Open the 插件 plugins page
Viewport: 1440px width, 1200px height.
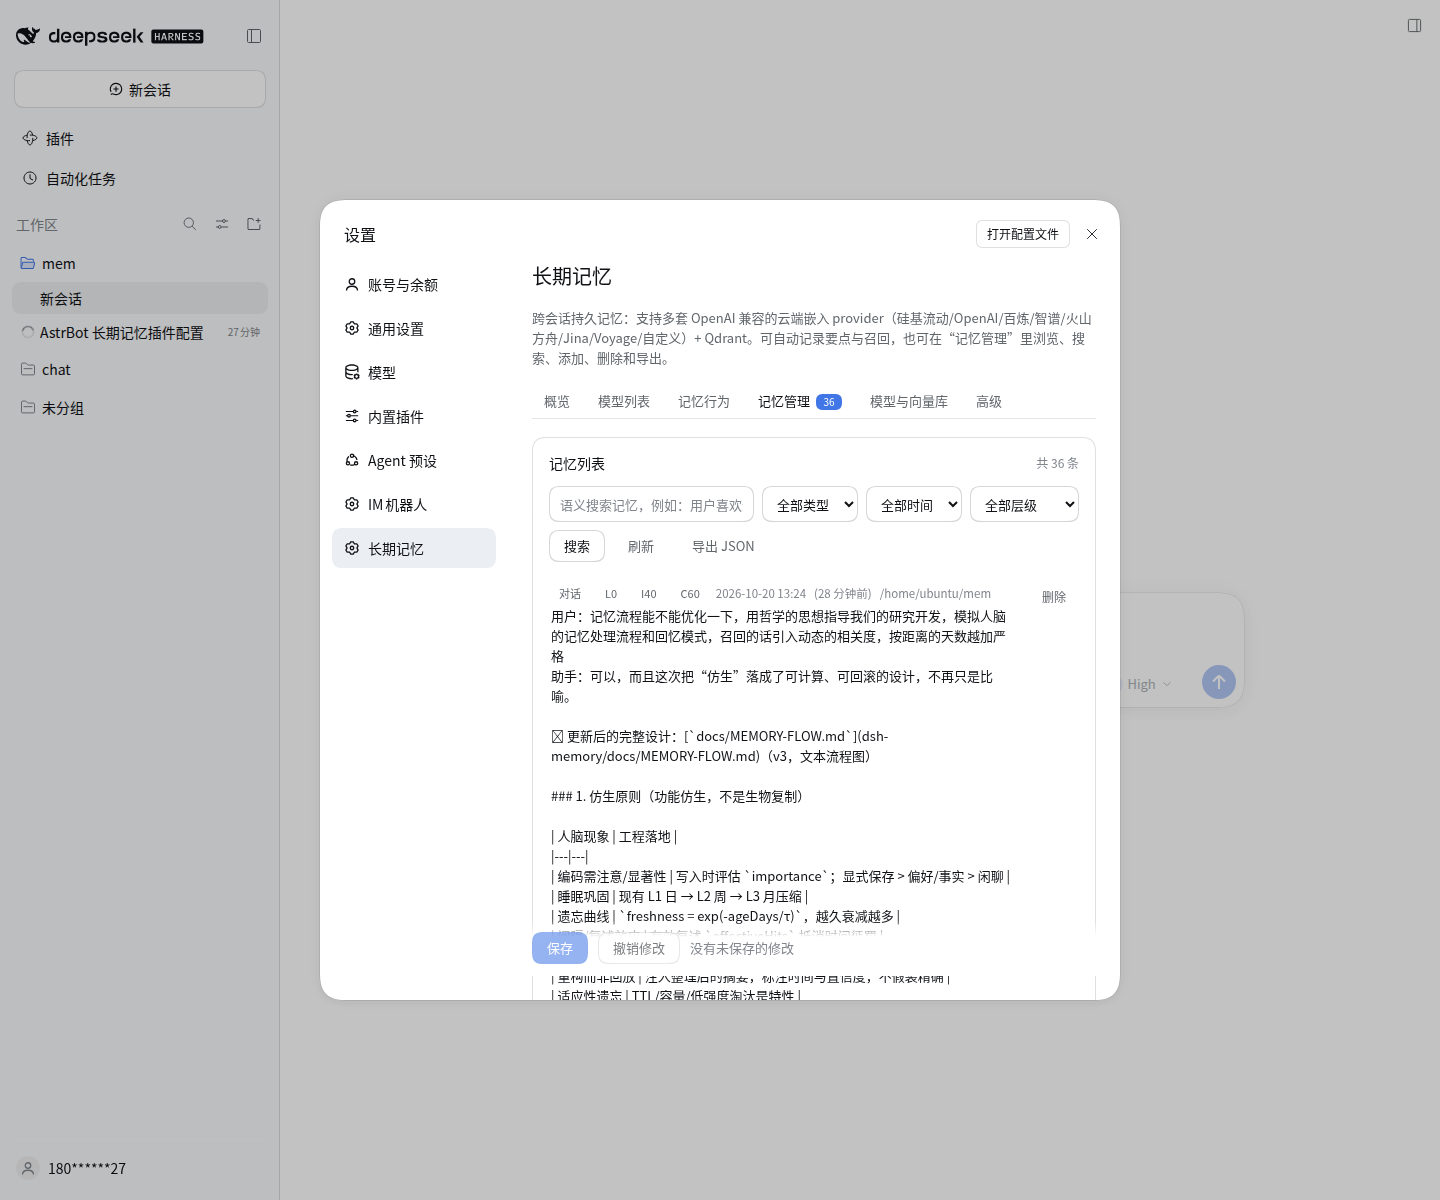pyautogui.click(x=140, y=139)
